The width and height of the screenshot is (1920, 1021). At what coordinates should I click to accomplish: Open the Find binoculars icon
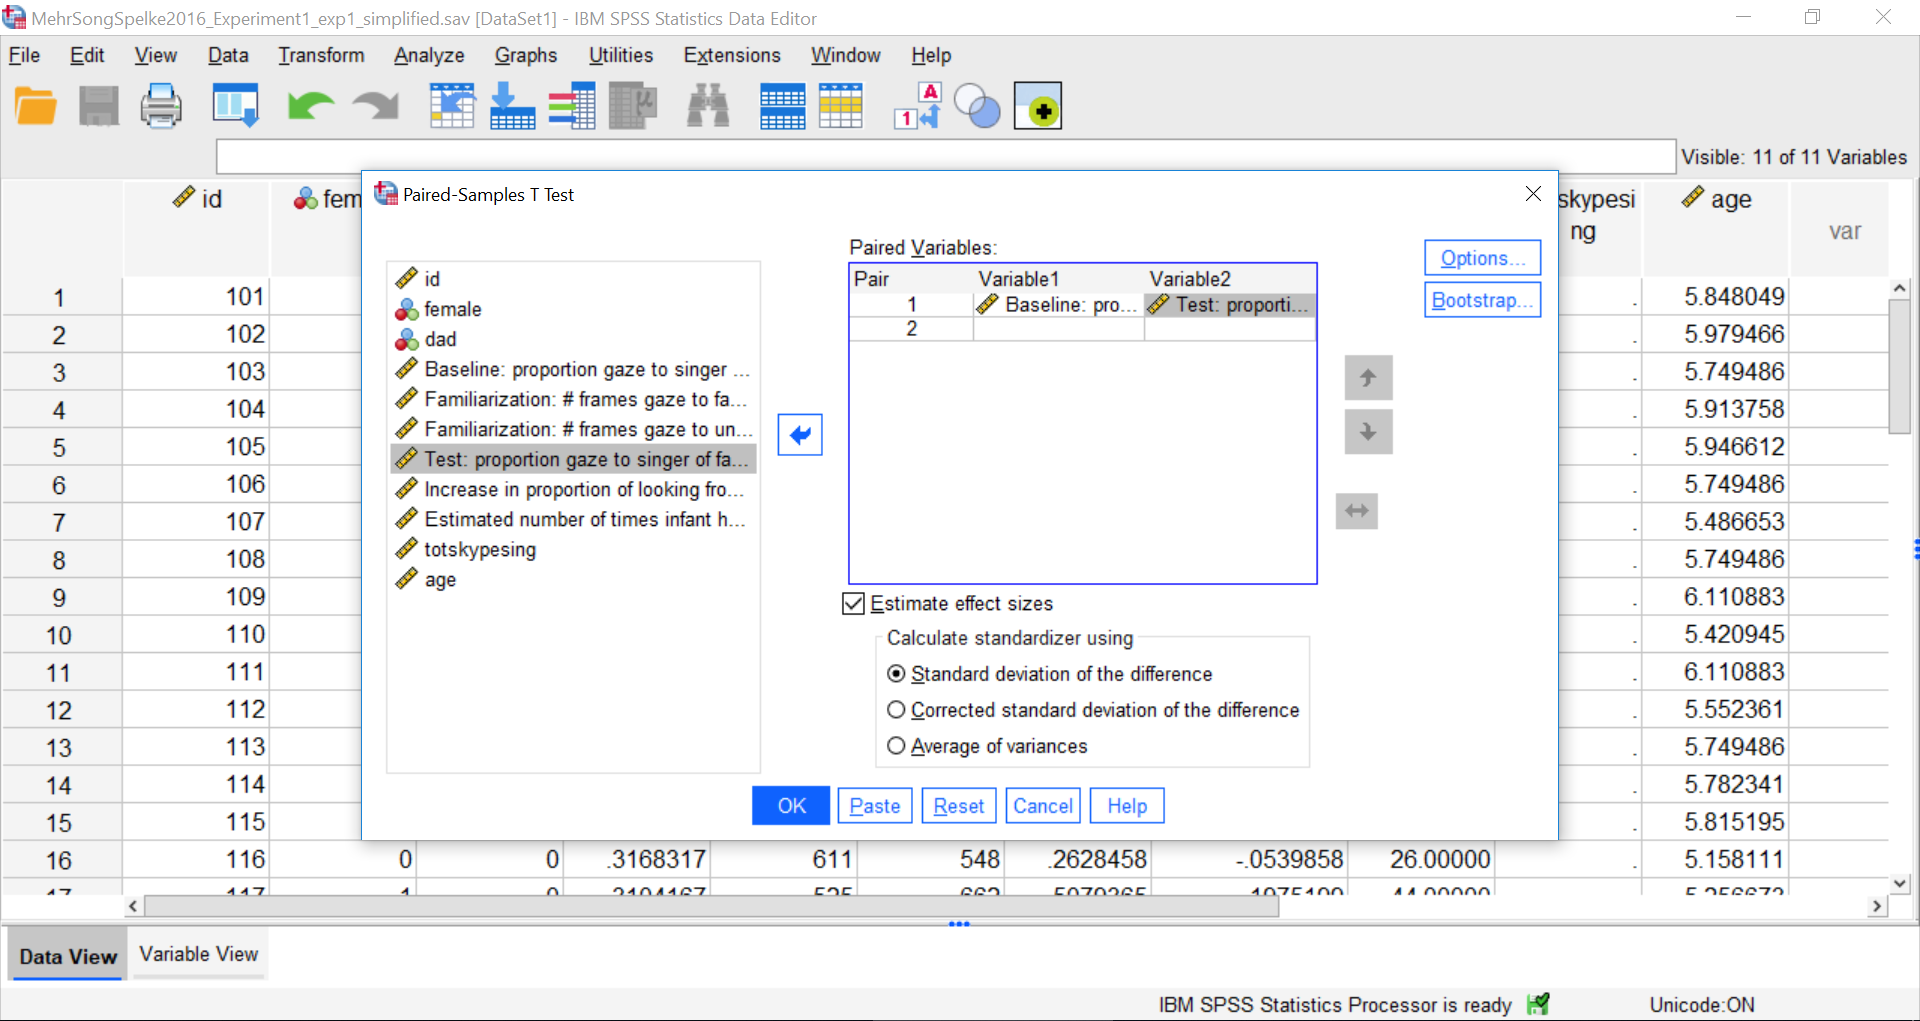tap(708, 106)
